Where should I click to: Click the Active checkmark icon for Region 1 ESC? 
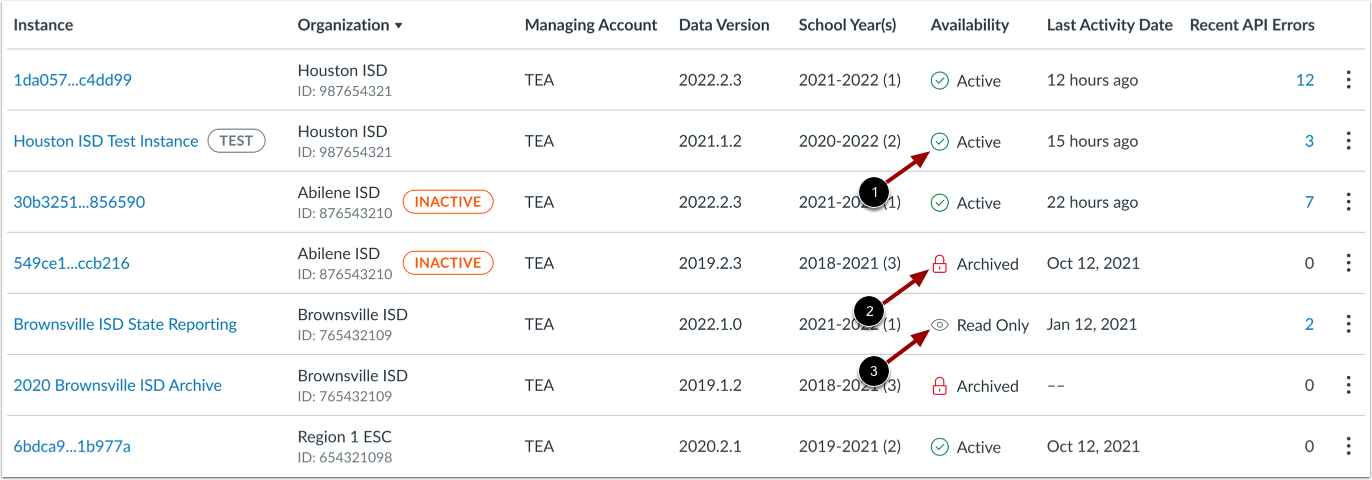[x=939, y=447]
